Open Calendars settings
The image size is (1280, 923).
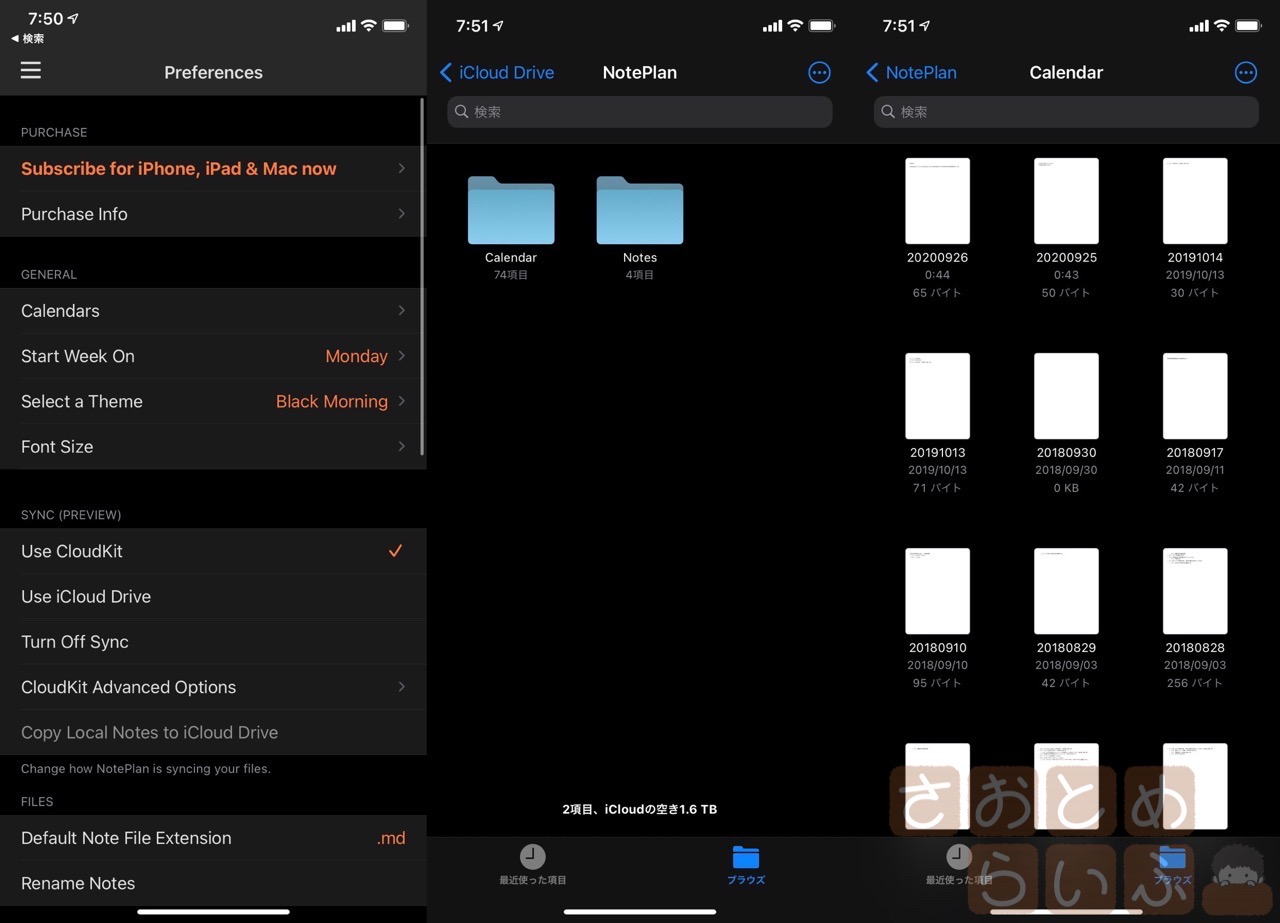213,311
